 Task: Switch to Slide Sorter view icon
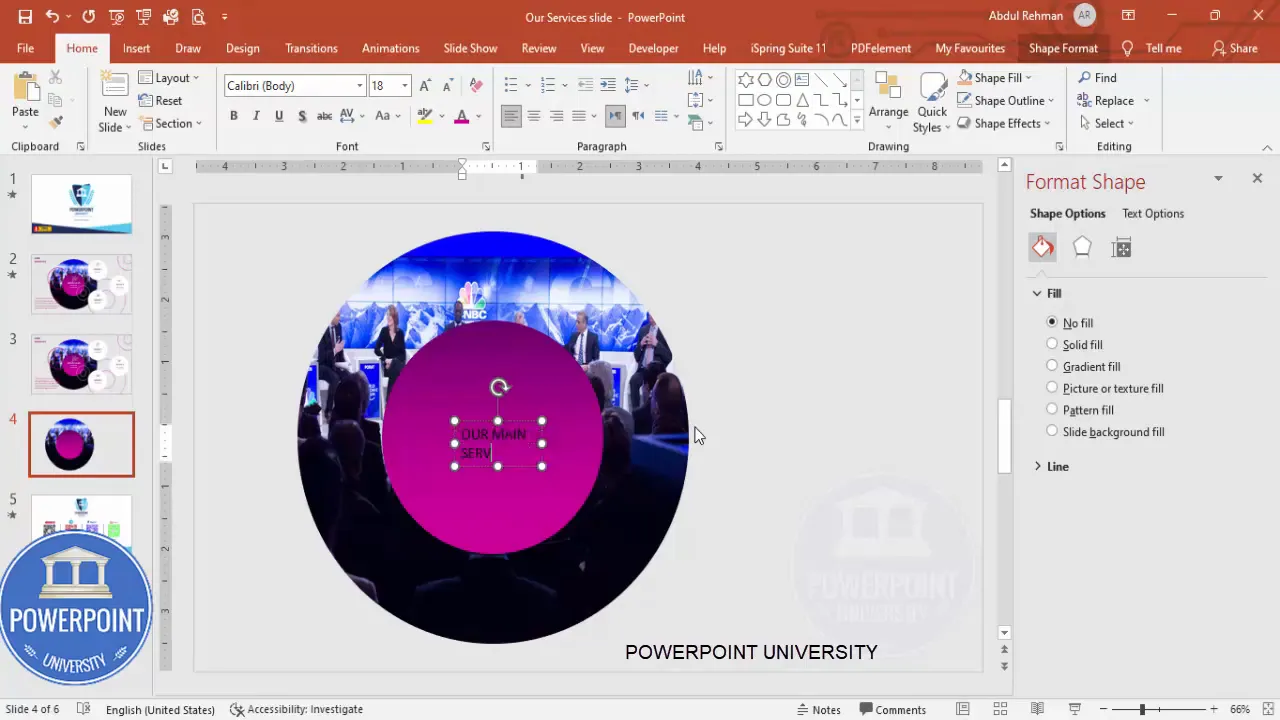click(1000, 709)
